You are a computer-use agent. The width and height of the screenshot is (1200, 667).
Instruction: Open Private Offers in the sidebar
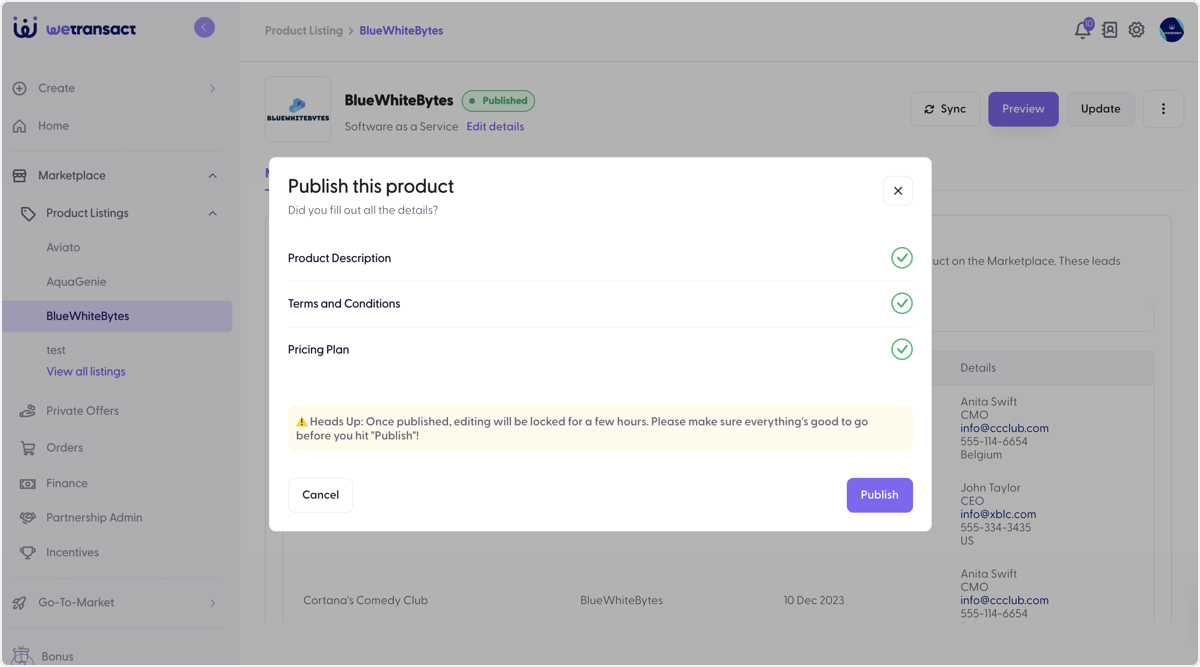pyautogui.click(x=82, y=411)
